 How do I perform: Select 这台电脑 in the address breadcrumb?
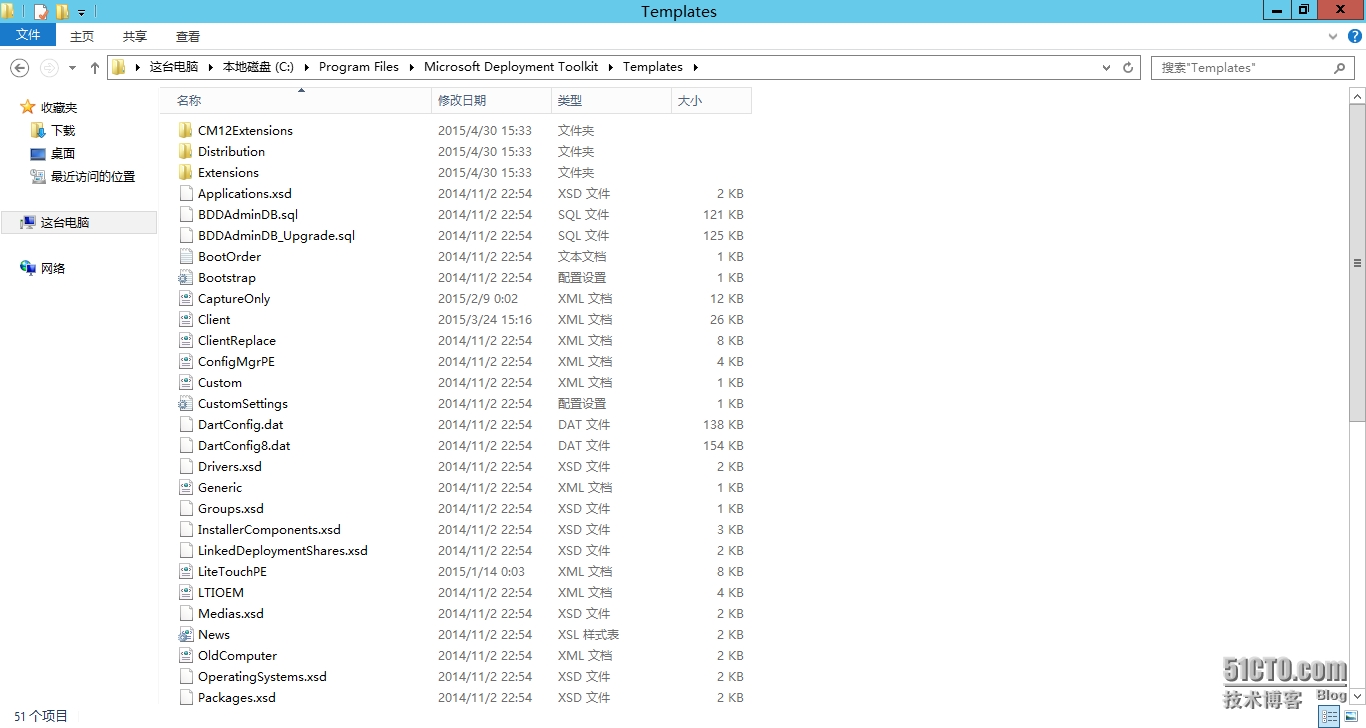click(x=174, y=67)
